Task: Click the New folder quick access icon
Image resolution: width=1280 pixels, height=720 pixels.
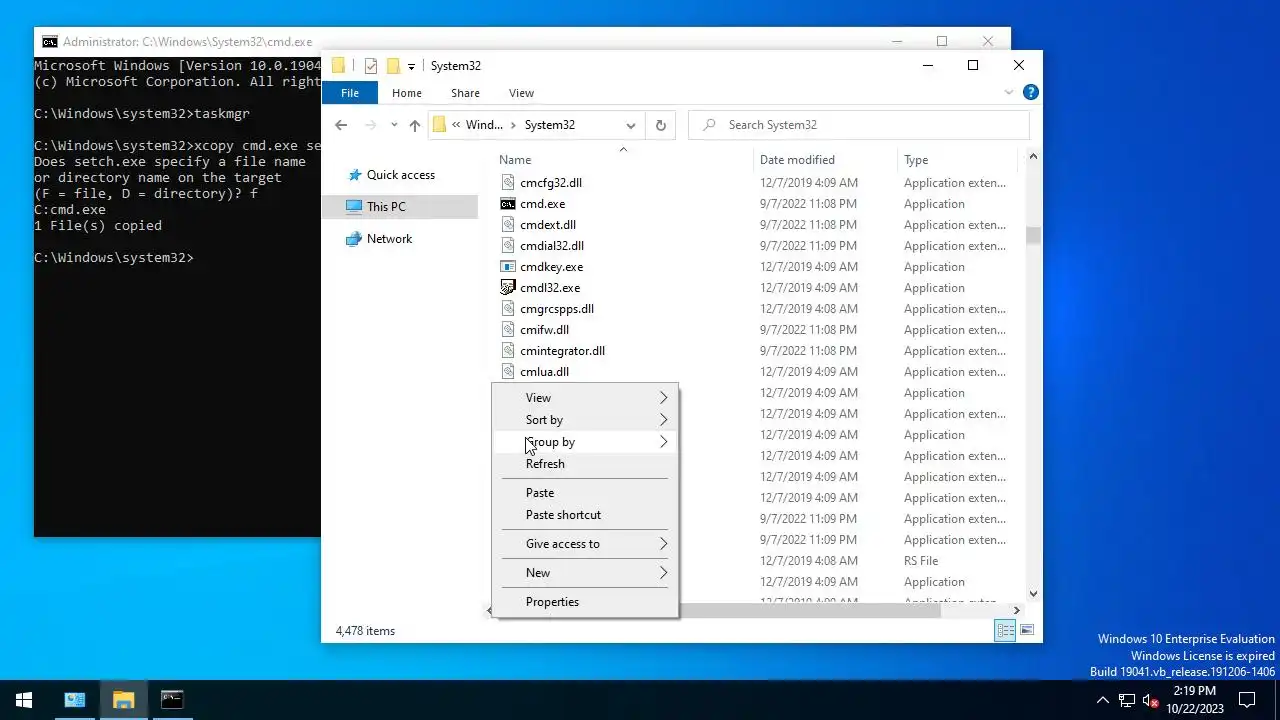Action: coord(393,66)
